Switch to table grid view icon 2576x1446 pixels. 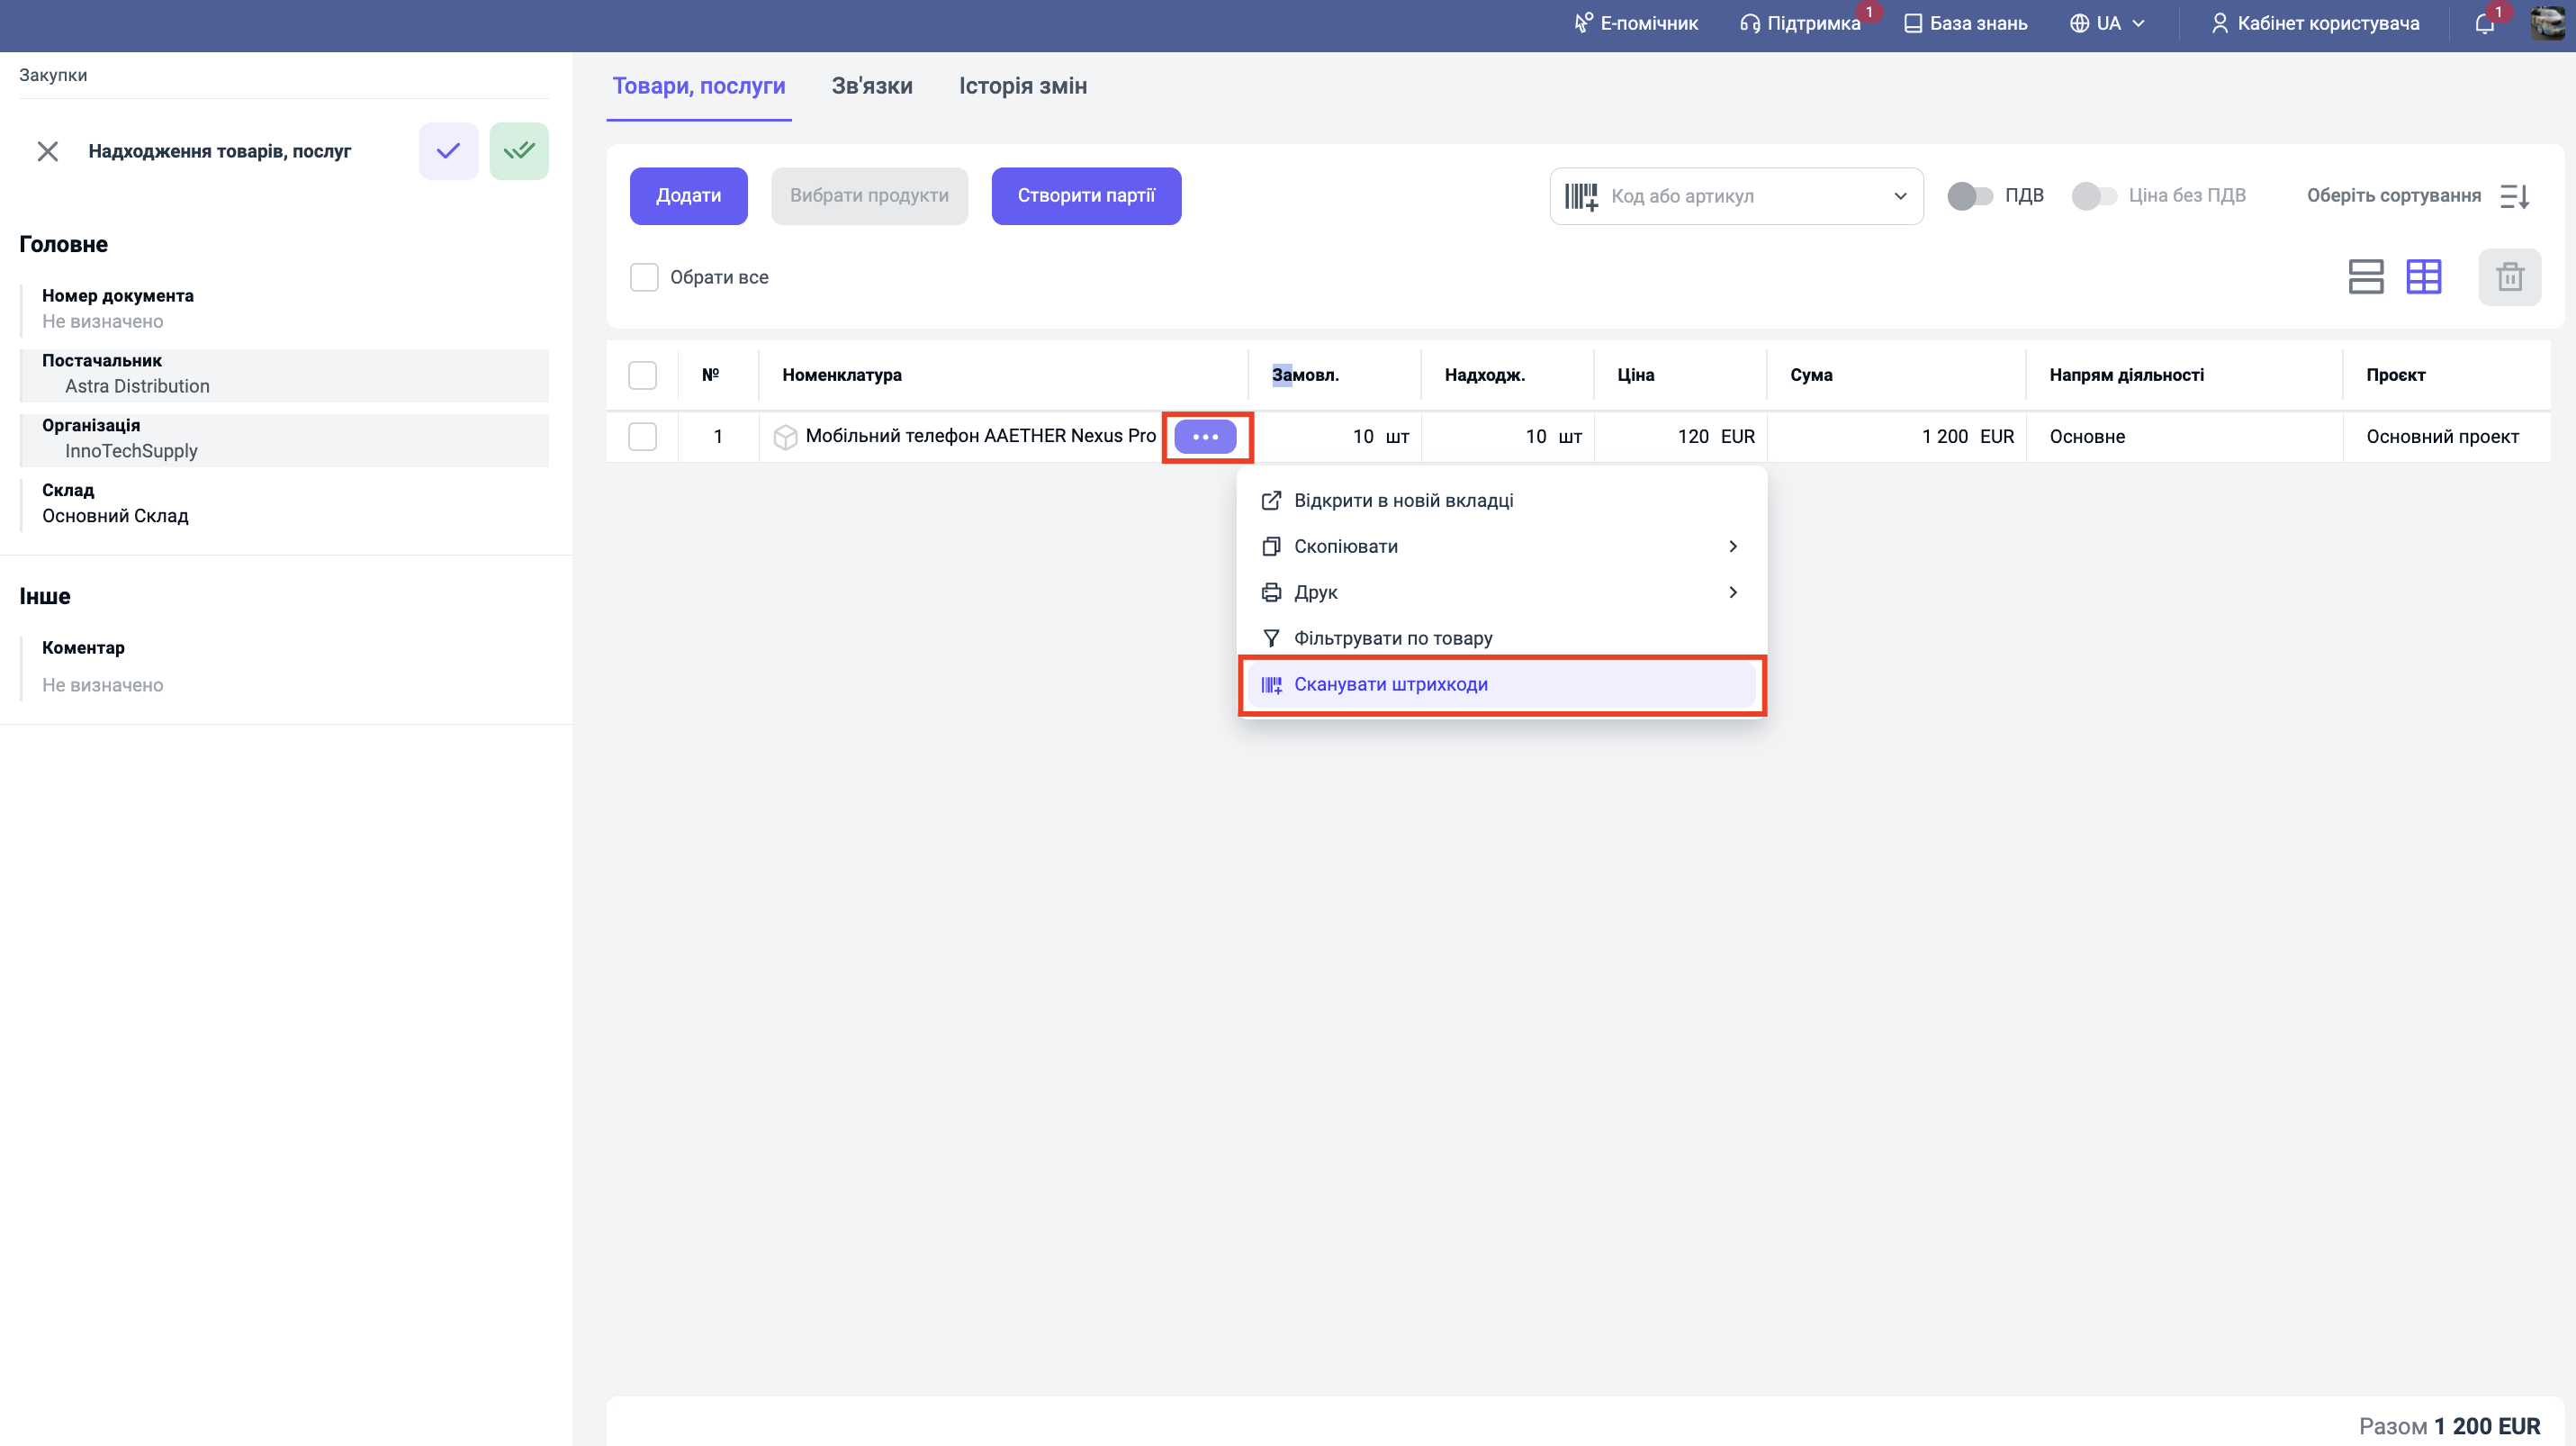point(2423,277)
